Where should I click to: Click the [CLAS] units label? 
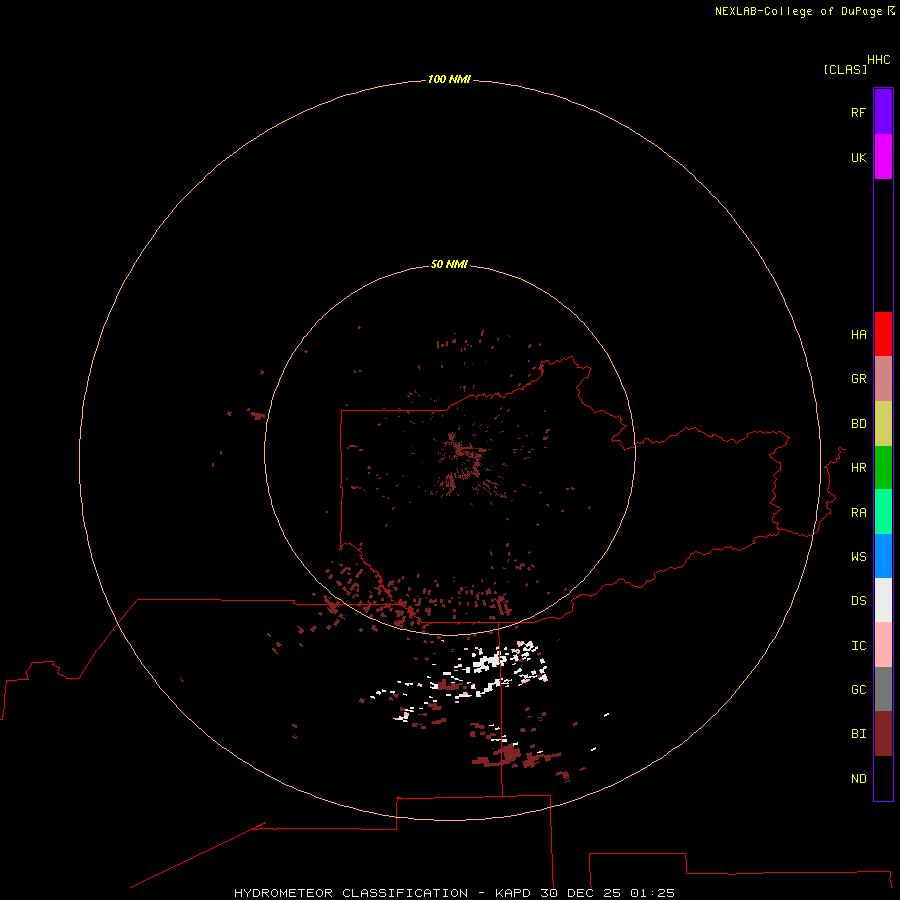click(845, 69)
